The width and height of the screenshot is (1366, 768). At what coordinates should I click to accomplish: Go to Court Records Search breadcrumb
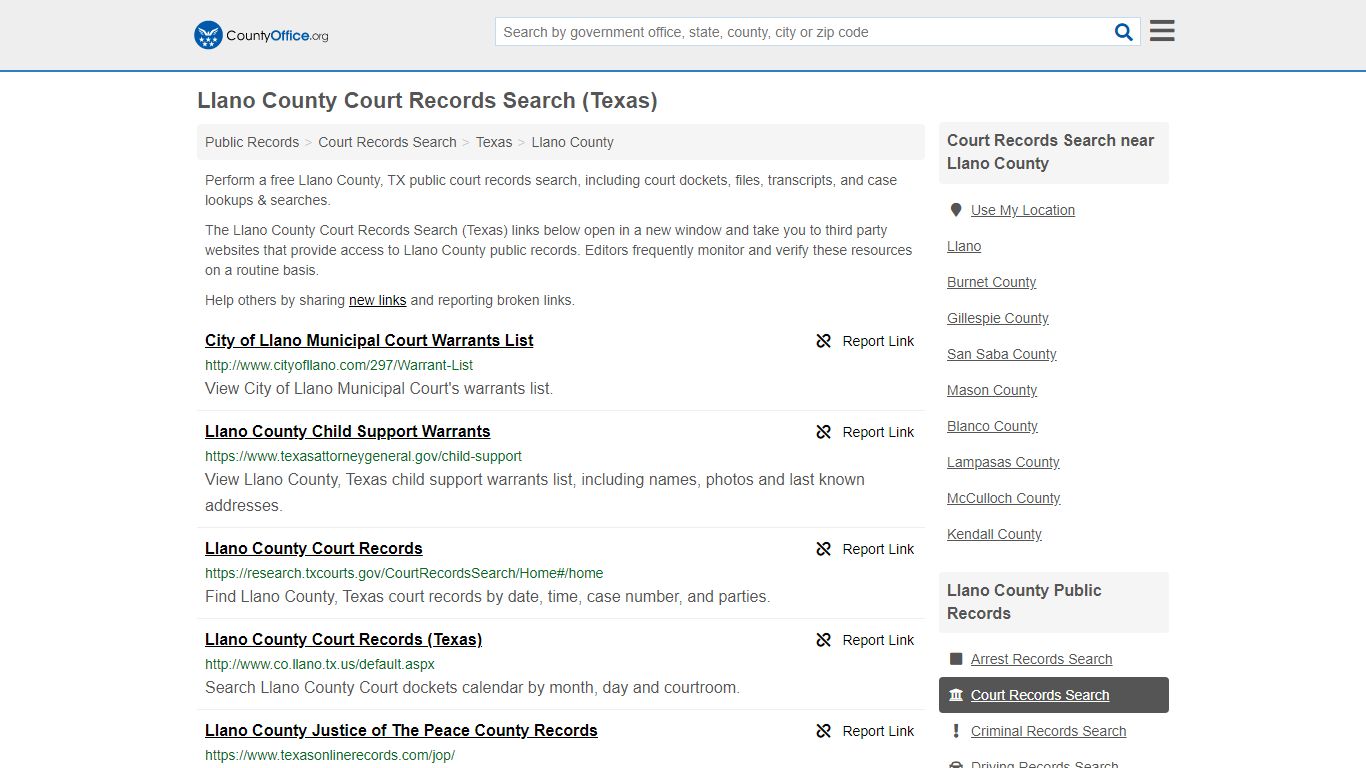click(x=387, y=142)
